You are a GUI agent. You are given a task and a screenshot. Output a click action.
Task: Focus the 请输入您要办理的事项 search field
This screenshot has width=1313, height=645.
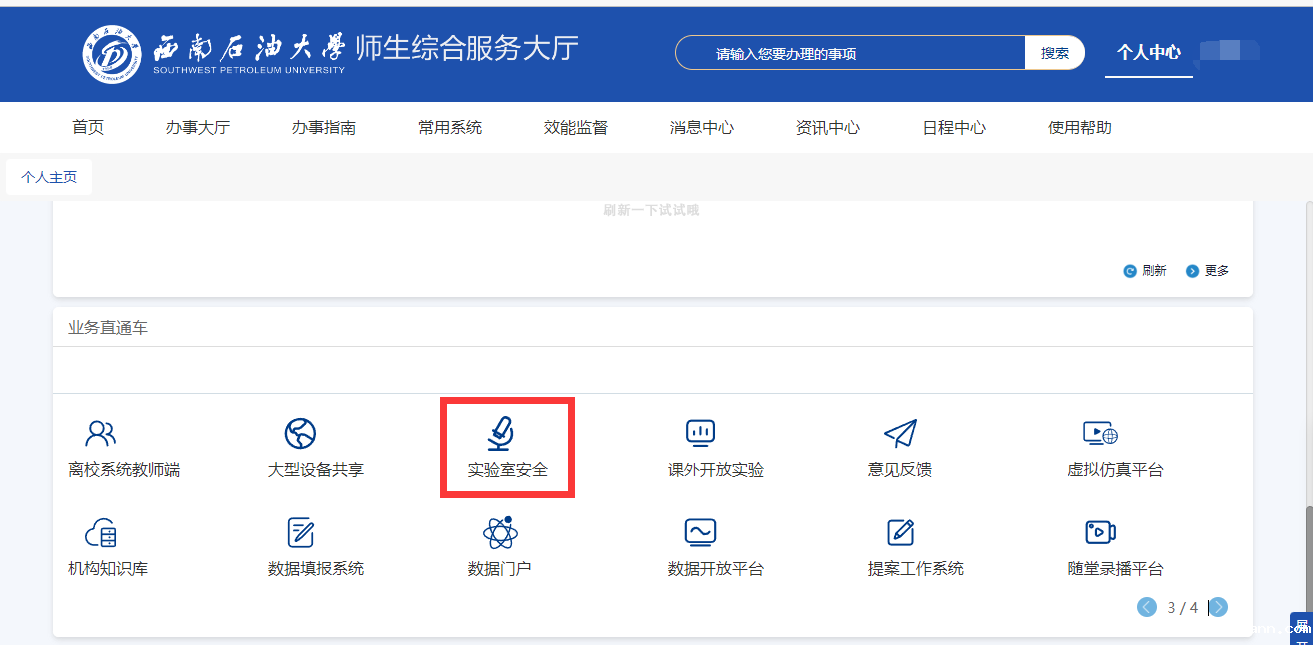point(850,53)
